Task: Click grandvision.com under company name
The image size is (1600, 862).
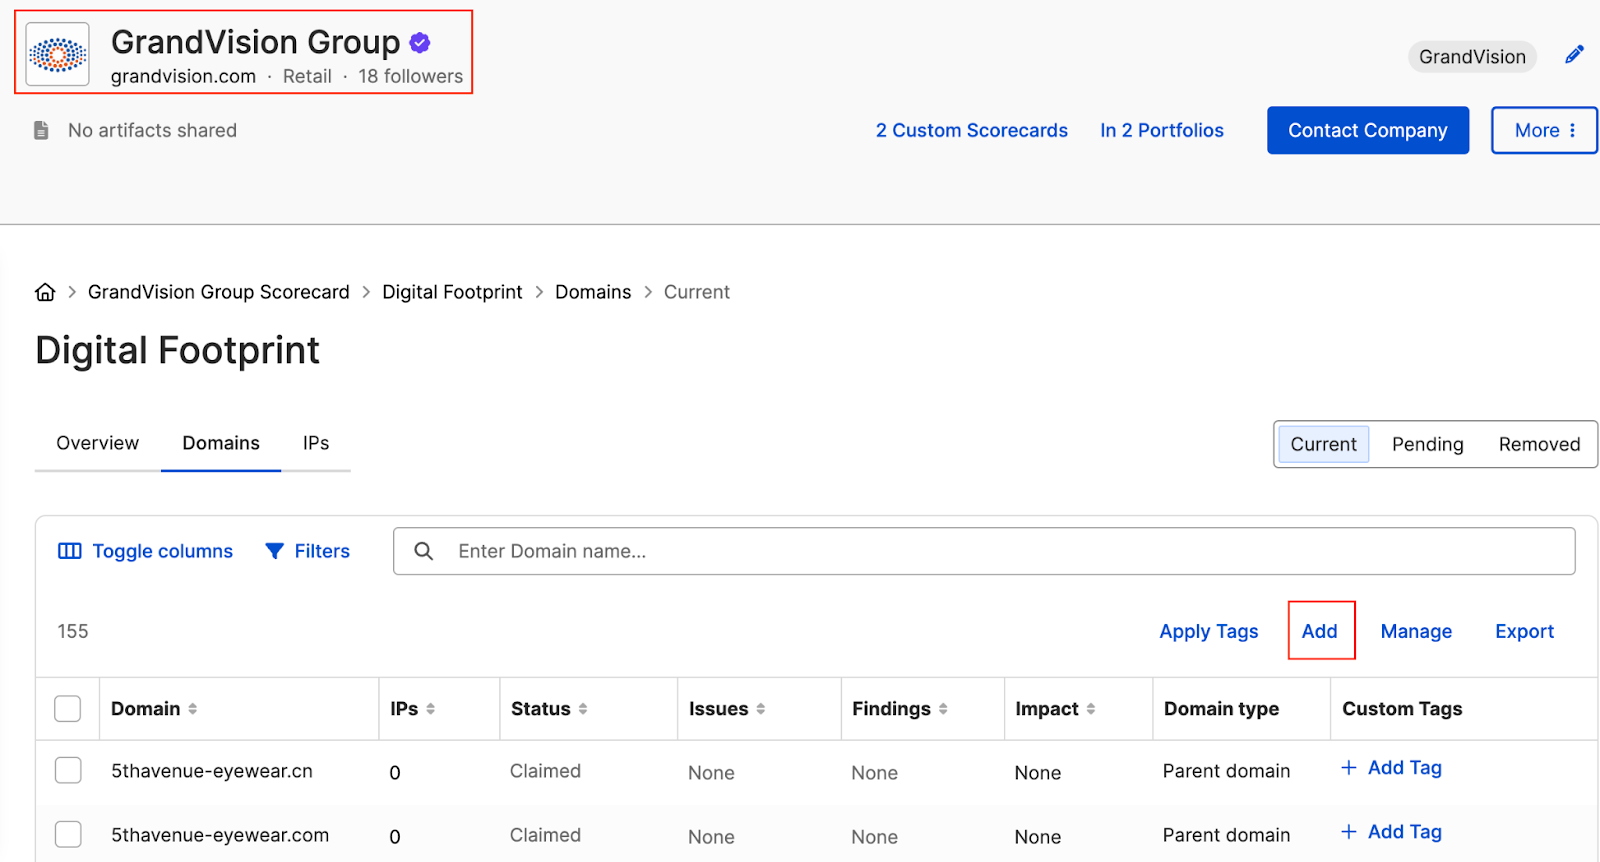Action: point(183,76)
